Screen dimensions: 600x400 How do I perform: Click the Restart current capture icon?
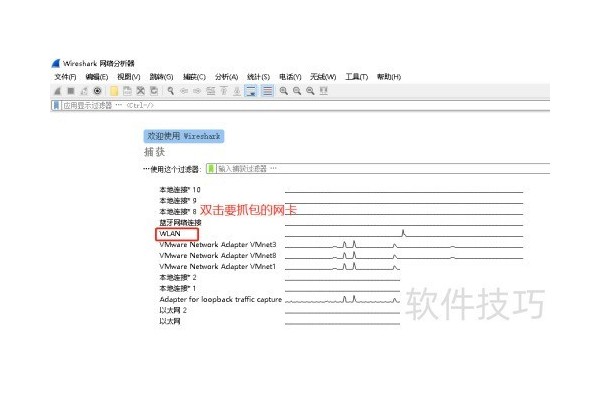(x=84, y=91)
